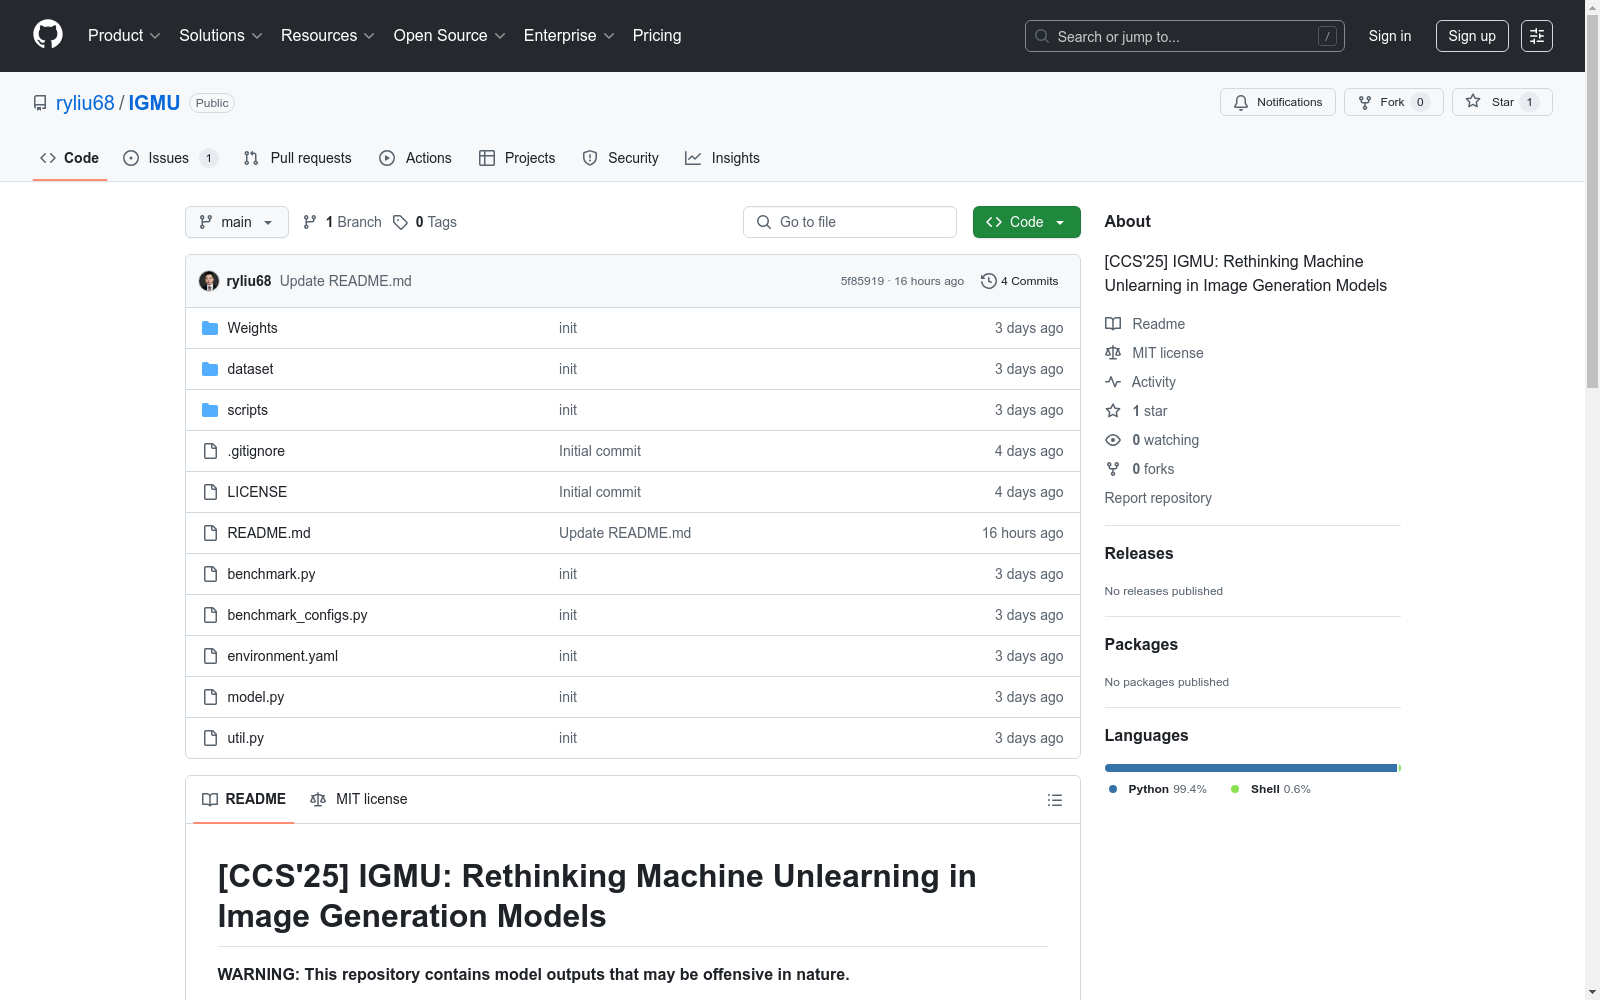Viewport: 1600px width, 1000px height.
Task: Click the fork icon beside 0 forks
Action: coord(1113,469)
